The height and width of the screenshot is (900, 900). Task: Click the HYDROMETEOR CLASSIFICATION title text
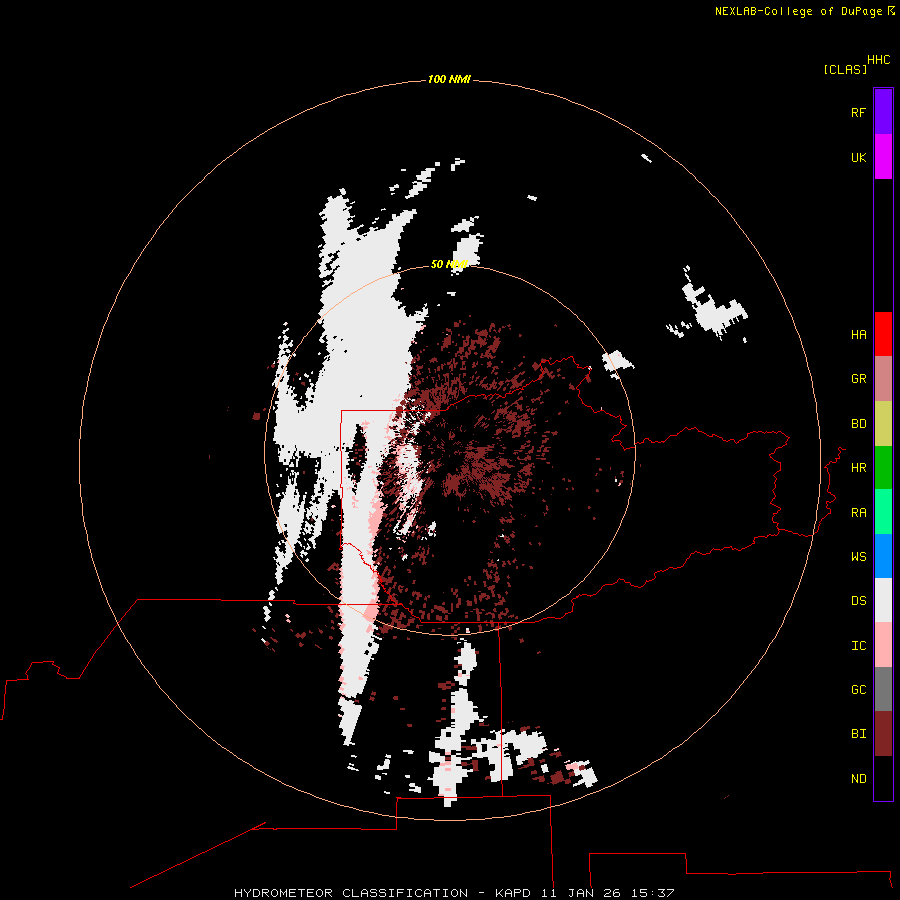(x=351, y=893)
